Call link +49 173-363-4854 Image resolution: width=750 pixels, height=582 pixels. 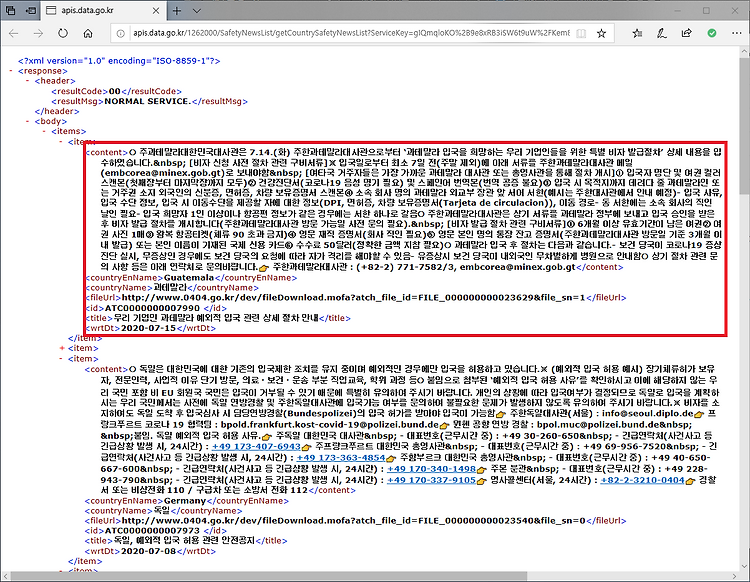[341, 457]
